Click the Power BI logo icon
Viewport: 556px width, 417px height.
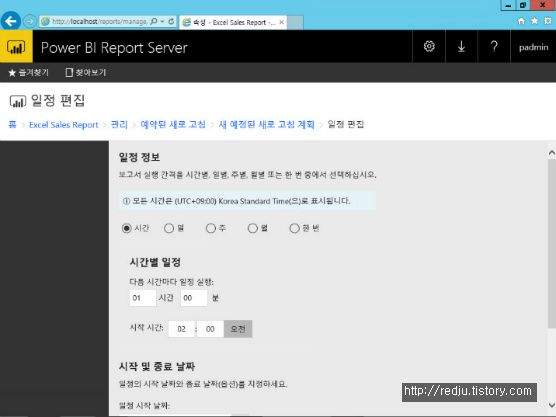pyautogui.click(x=16, y=46)
